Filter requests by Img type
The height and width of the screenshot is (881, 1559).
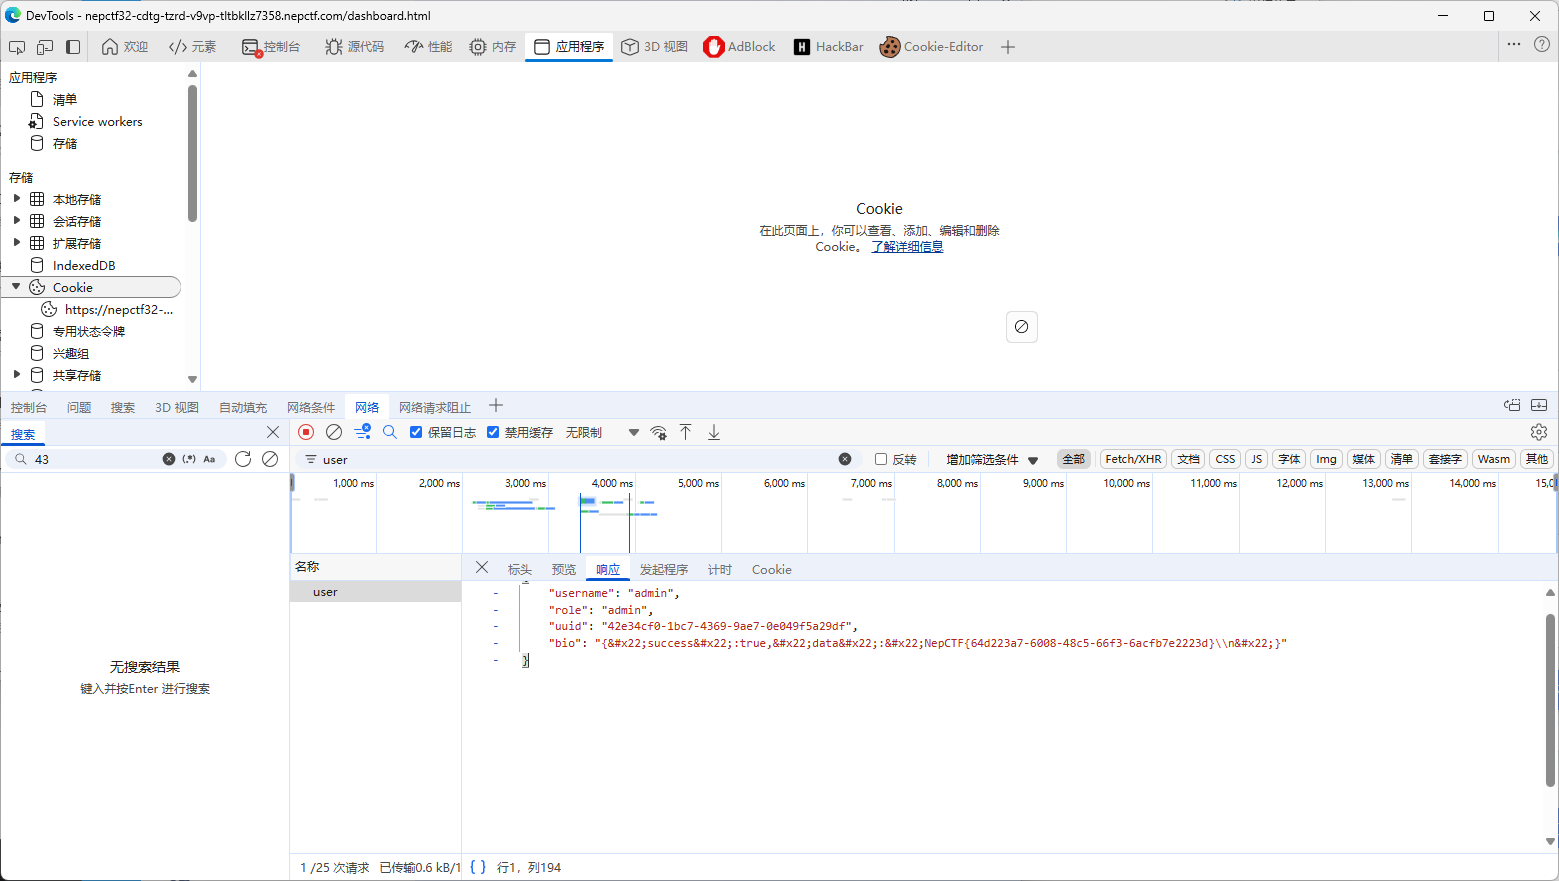point(1326,459)
